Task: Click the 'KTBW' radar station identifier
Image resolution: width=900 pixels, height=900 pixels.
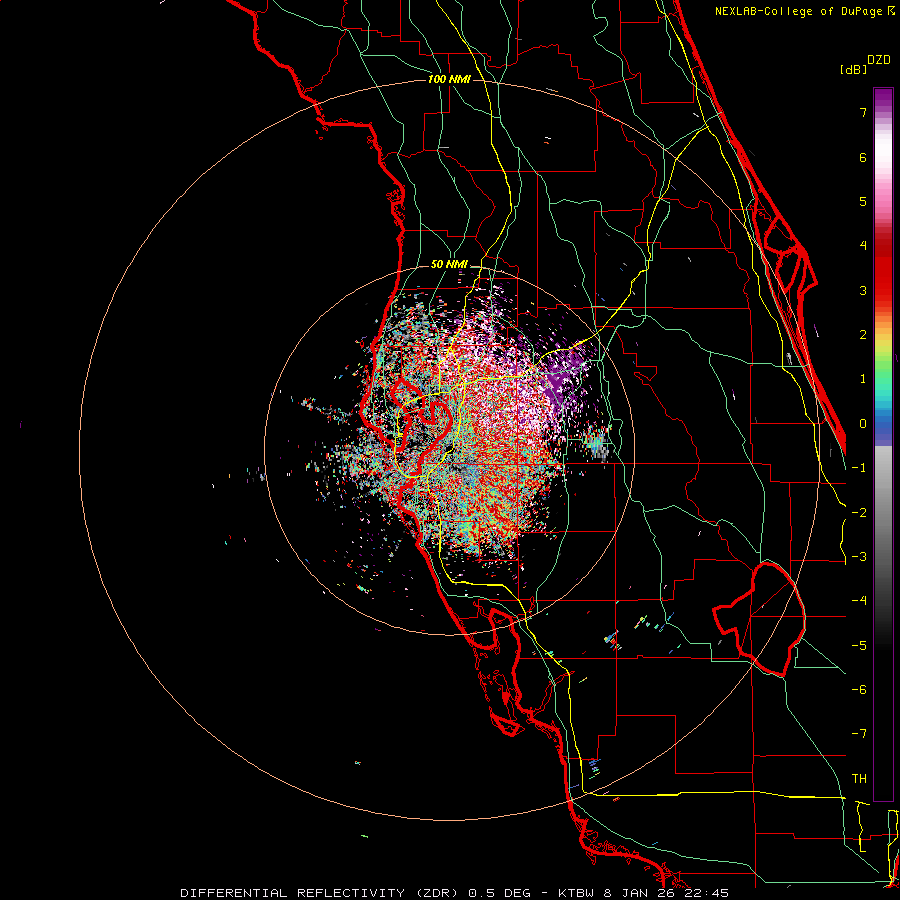Action: tap(574, 893)
